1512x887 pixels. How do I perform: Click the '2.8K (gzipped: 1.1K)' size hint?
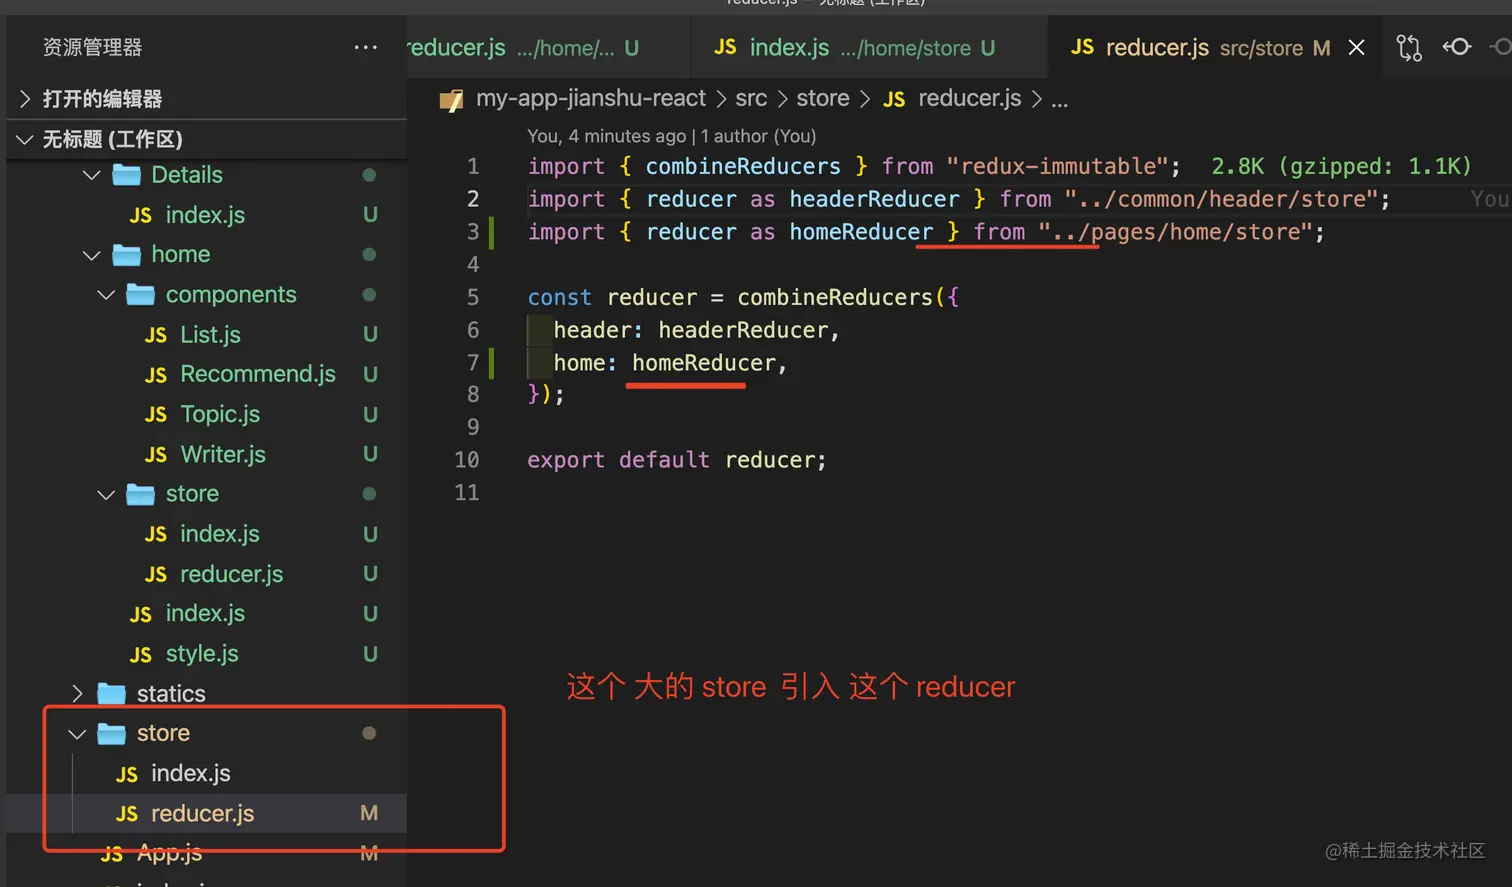pos(1341,166)
